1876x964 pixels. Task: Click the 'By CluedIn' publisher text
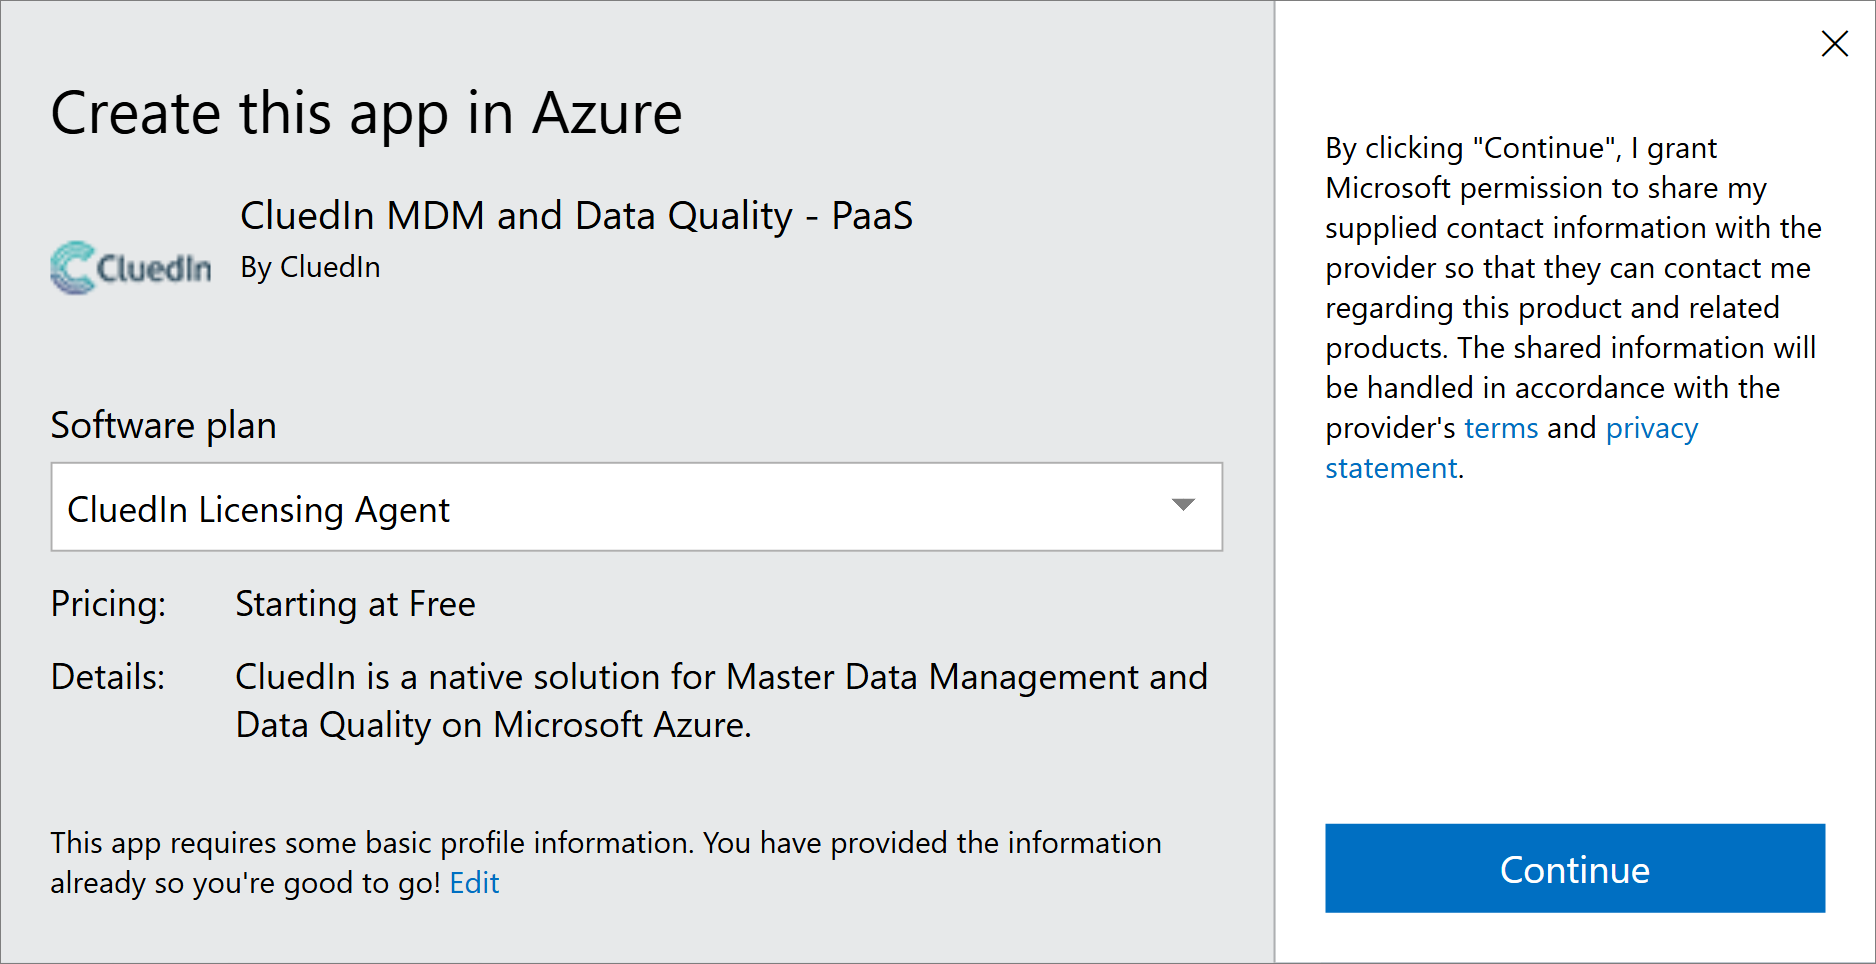click(x=310, y=268)
